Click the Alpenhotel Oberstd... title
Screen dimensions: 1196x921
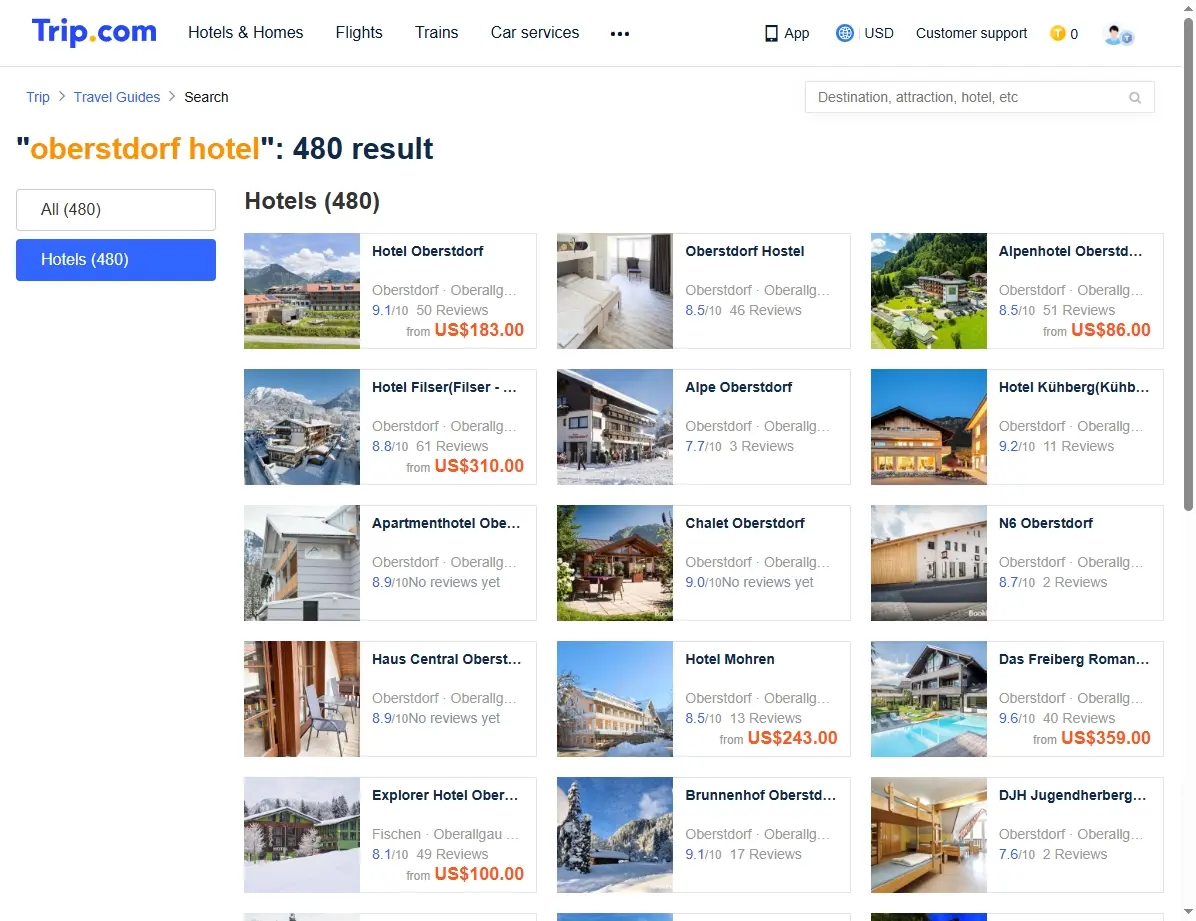[x=1070, y=251]
